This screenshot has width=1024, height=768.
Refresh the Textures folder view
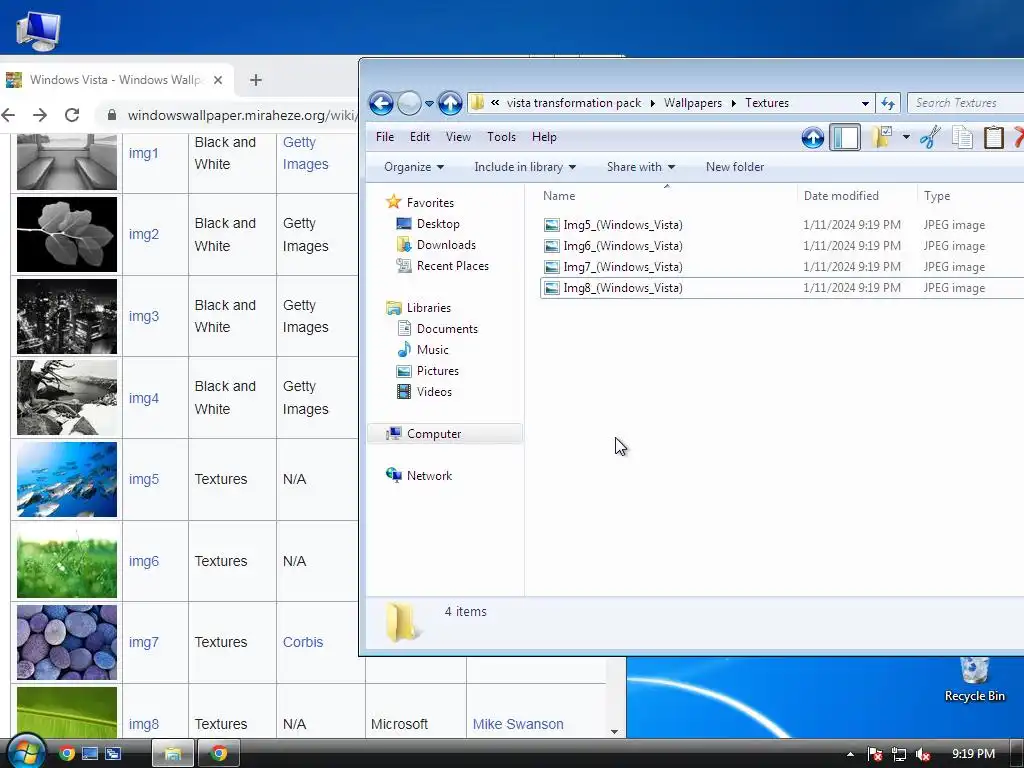click(888, 103)
